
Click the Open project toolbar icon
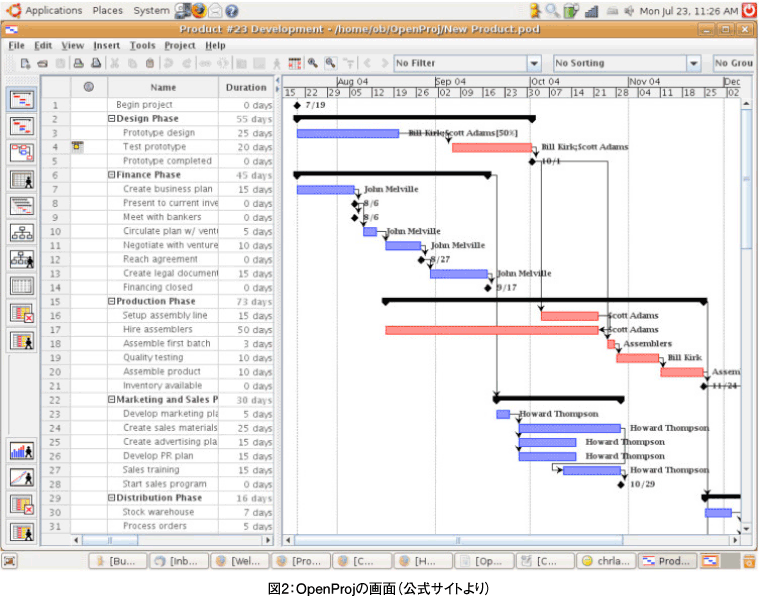point(43,63)
